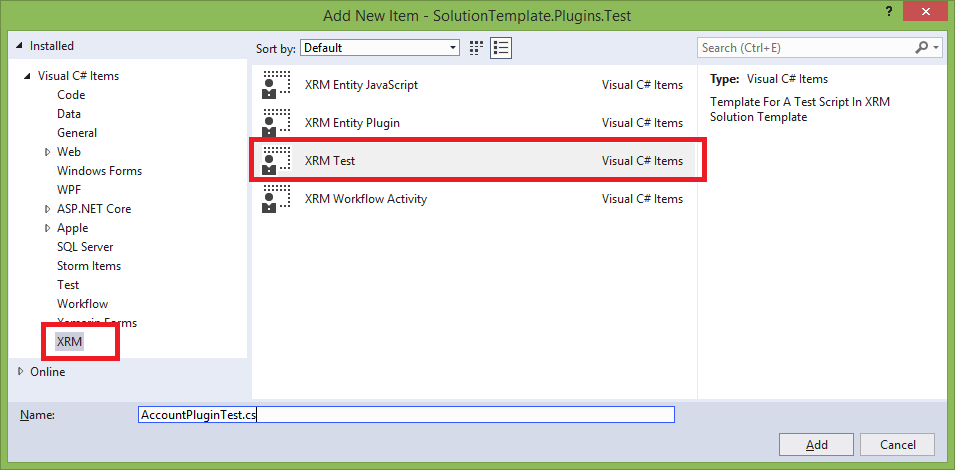Image resolution: width=955 pixels, height=470 pixels.
Task: Select the SQL Server category
Action: coord(85,247)
